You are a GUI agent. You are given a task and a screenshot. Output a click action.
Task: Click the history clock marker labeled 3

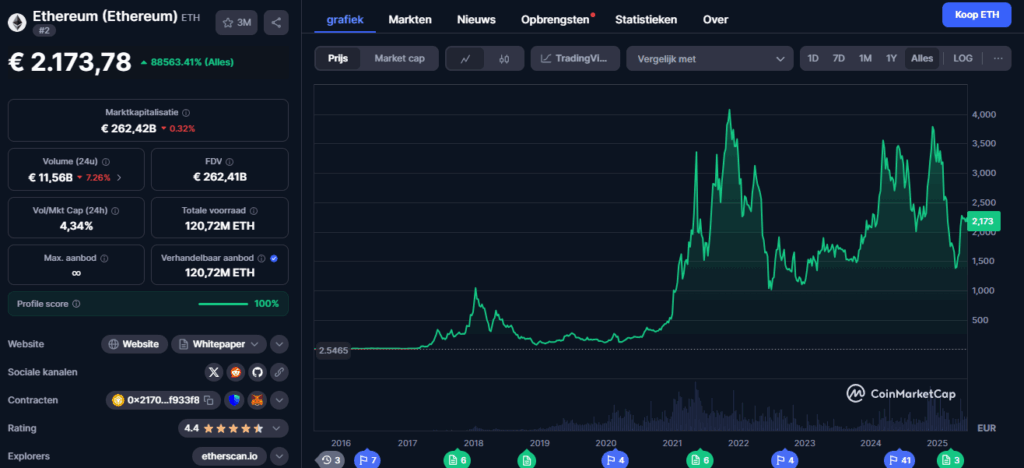[x=331, y=460]
